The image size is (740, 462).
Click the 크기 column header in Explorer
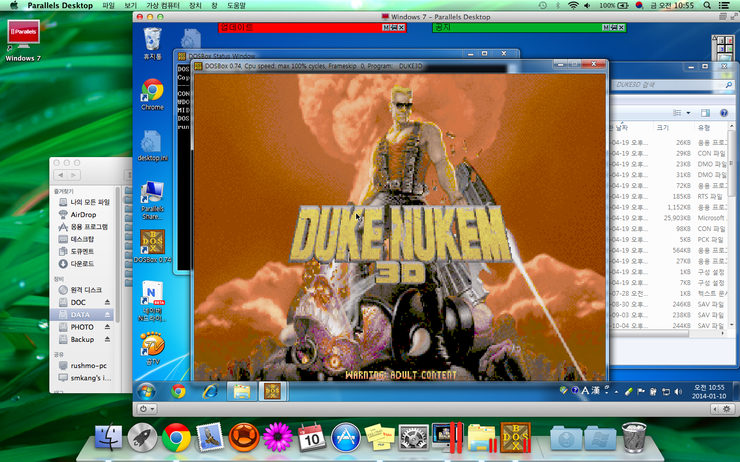[663, 127]
